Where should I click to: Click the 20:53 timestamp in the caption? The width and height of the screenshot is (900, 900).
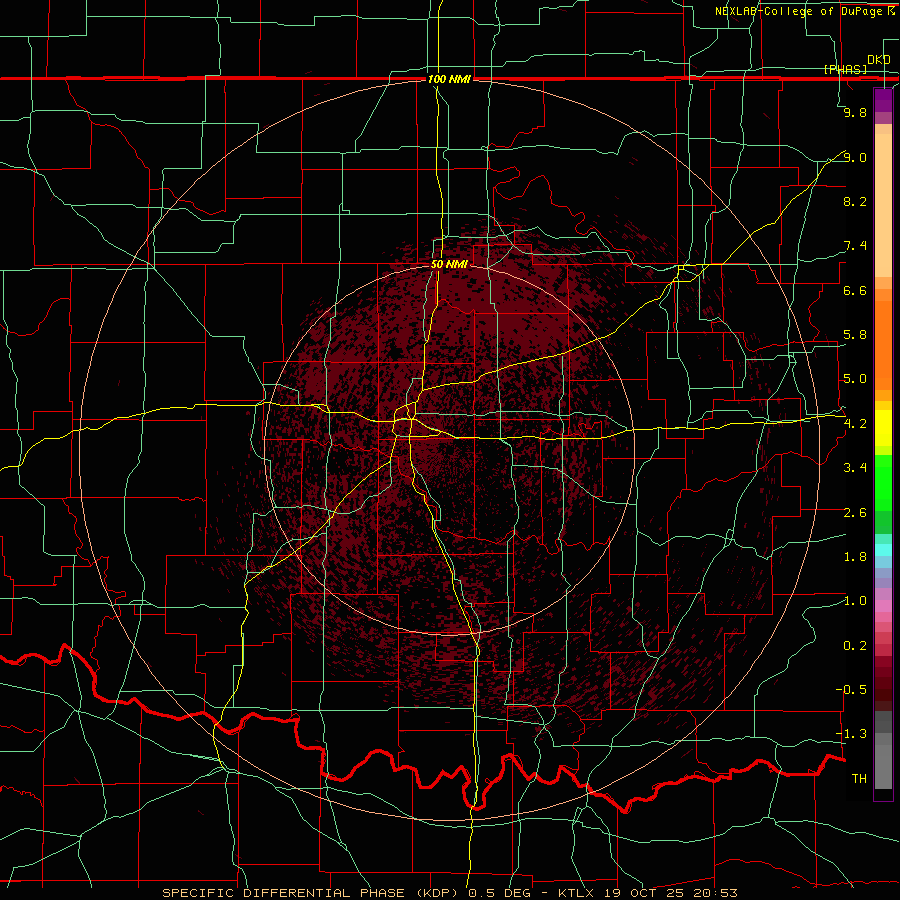[x=717, y=893]
